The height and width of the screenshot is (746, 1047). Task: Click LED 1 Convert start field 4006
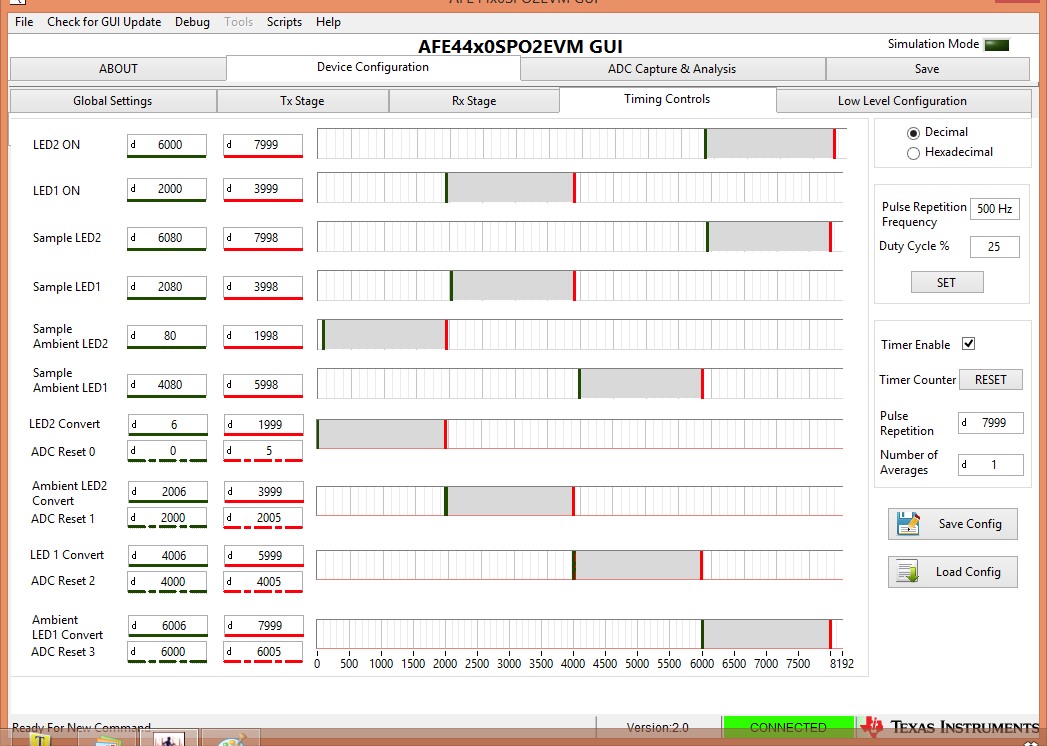168,556
